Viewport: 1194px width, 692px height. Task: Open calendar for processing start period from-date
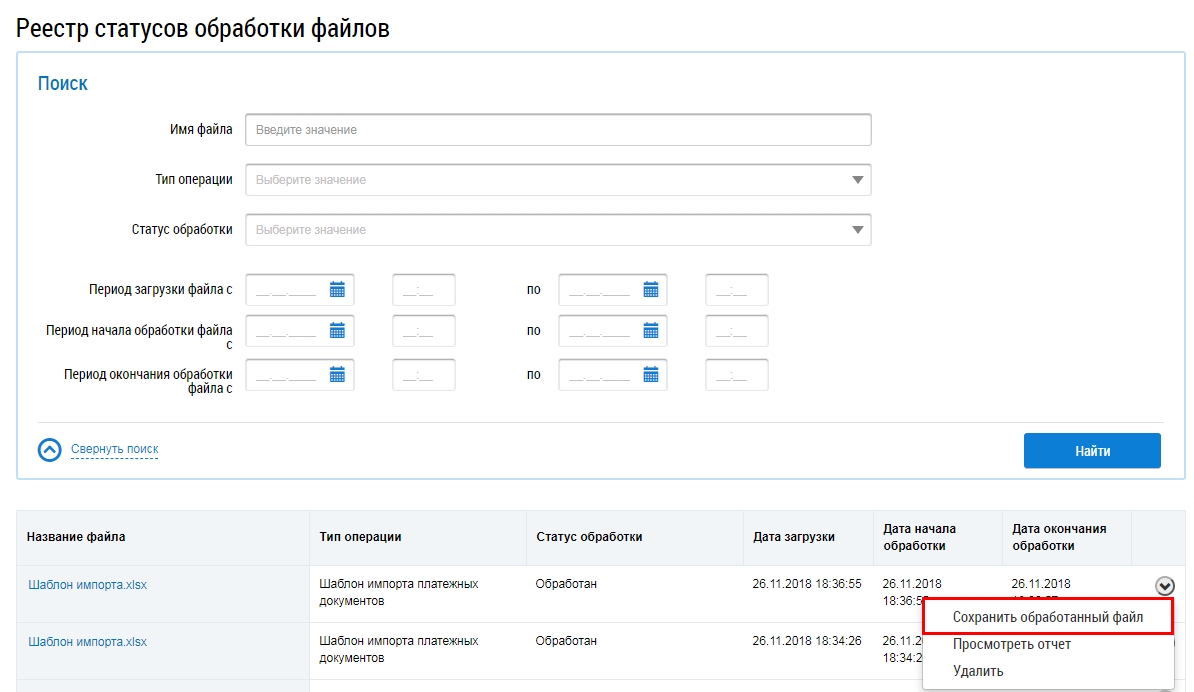[337, 331]
